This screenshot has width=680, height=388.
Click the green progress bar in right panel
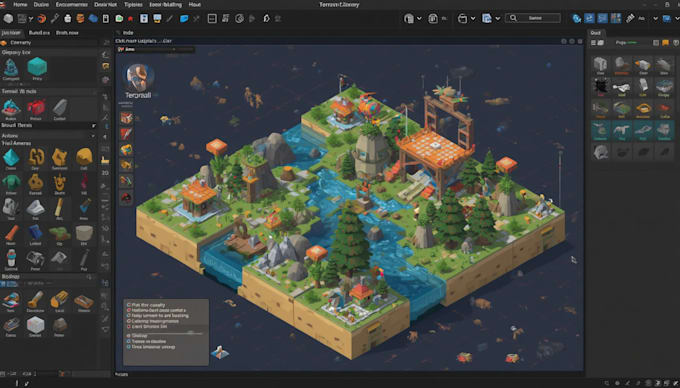point(632,42)
